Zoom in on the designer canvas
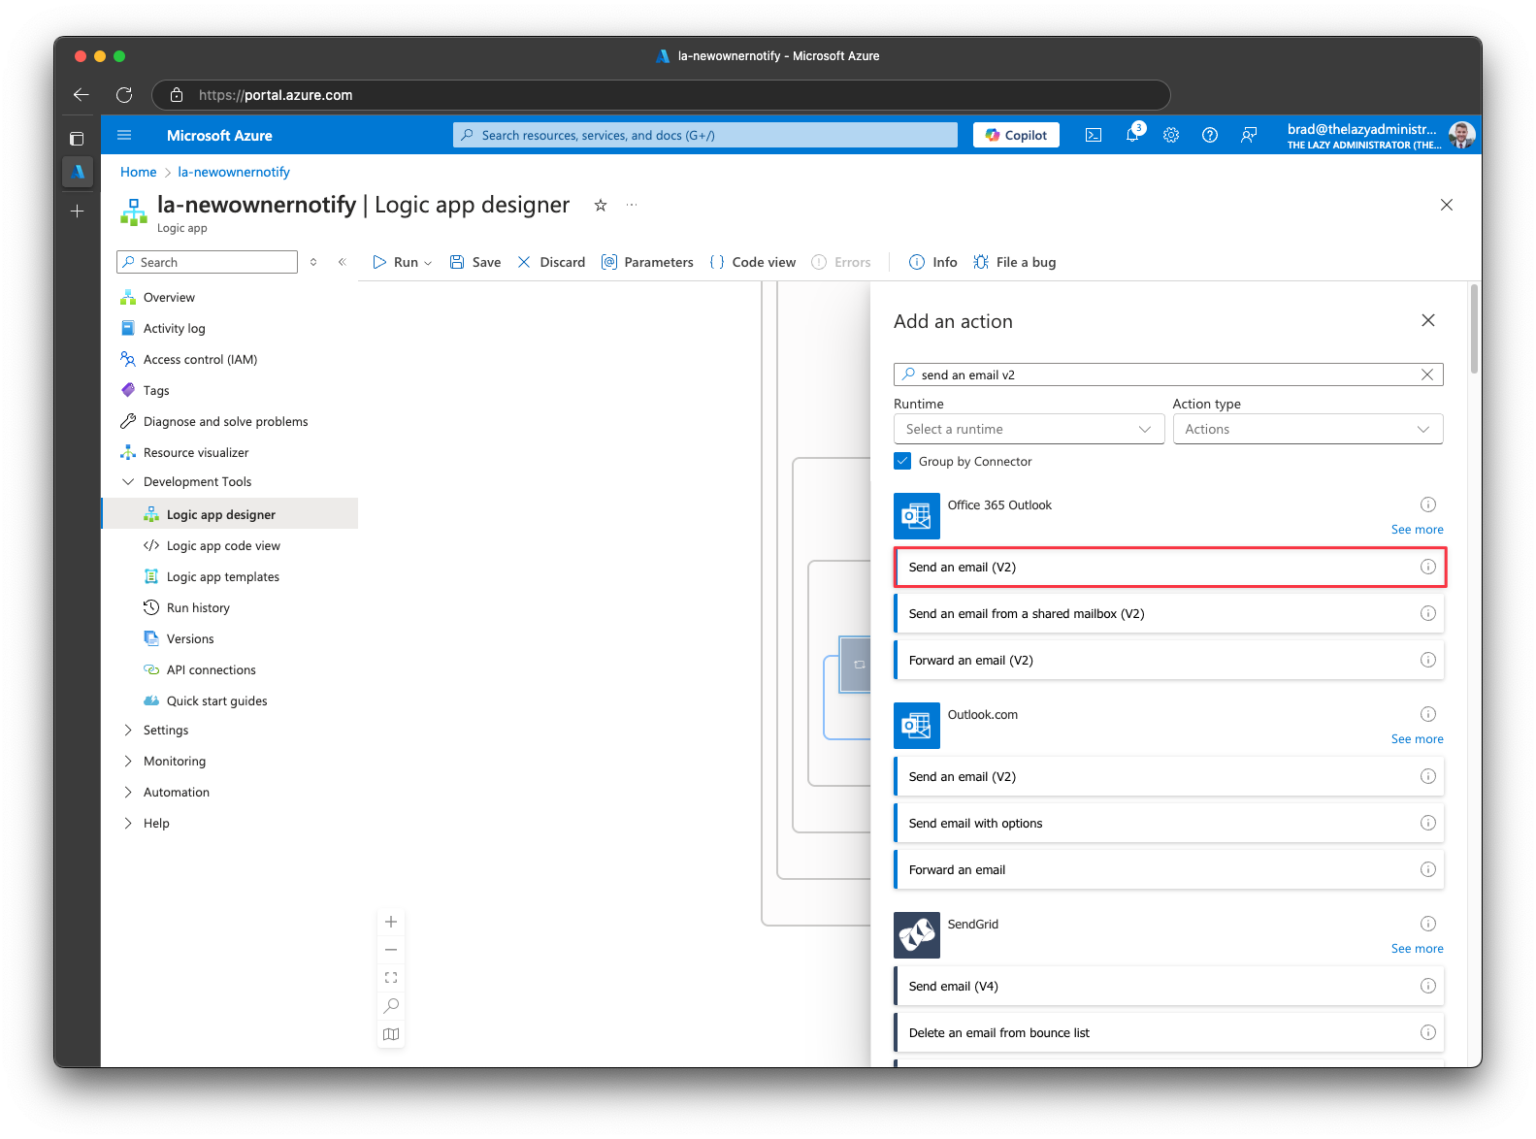Image resolution: width=1536 pixels, height=1139 pixels. click(391, 922)
